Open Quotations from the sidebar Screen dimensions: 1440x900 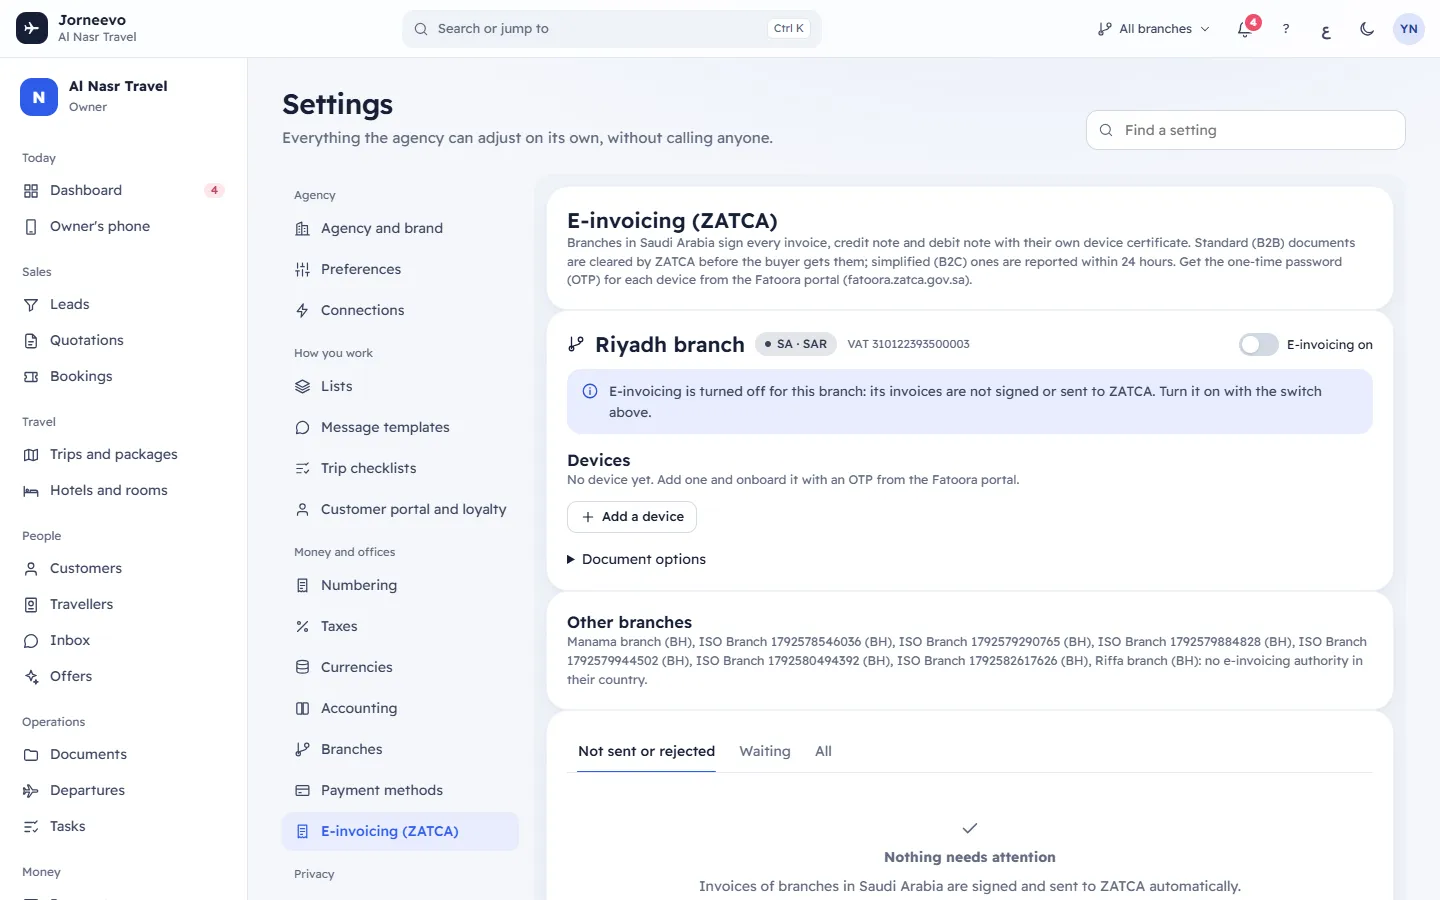(123, 340)
